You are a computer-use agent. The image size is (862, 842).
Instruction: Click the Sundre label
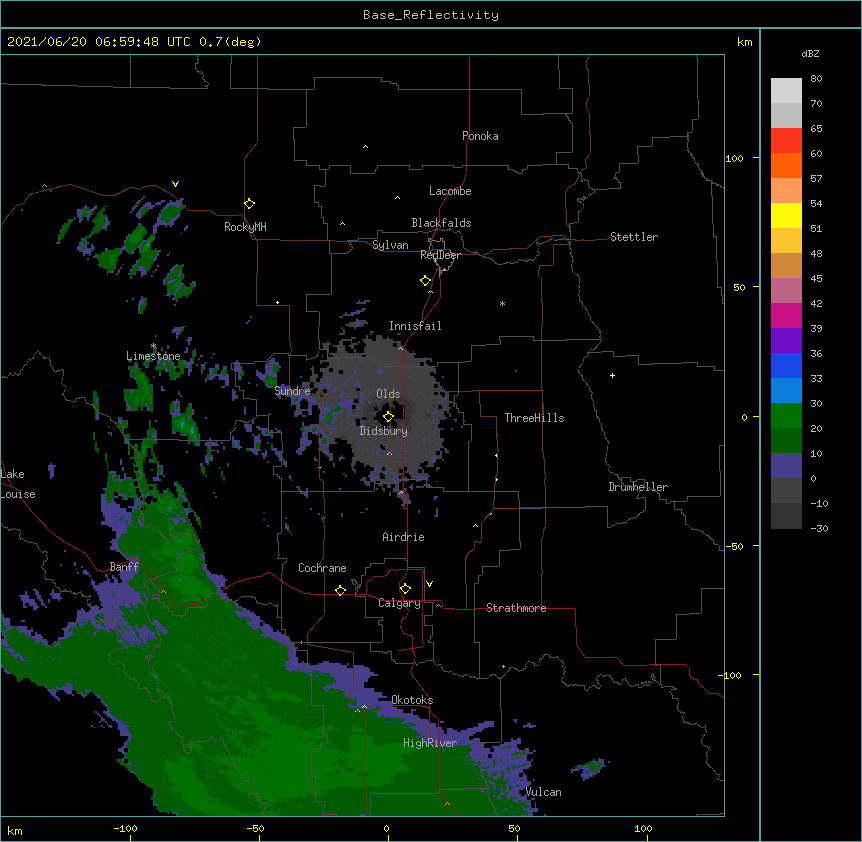[292, 391]
